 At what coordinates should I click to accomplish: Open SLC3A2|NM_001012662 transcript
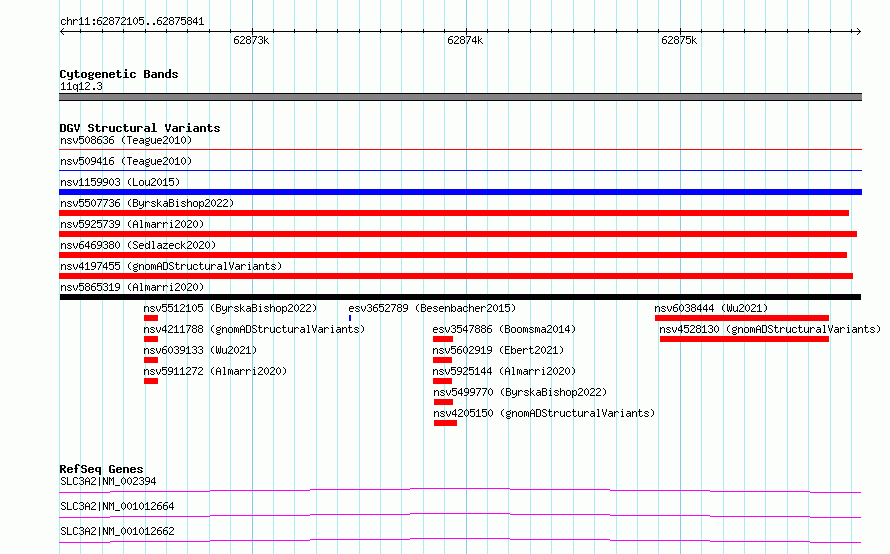coord(117,531)
